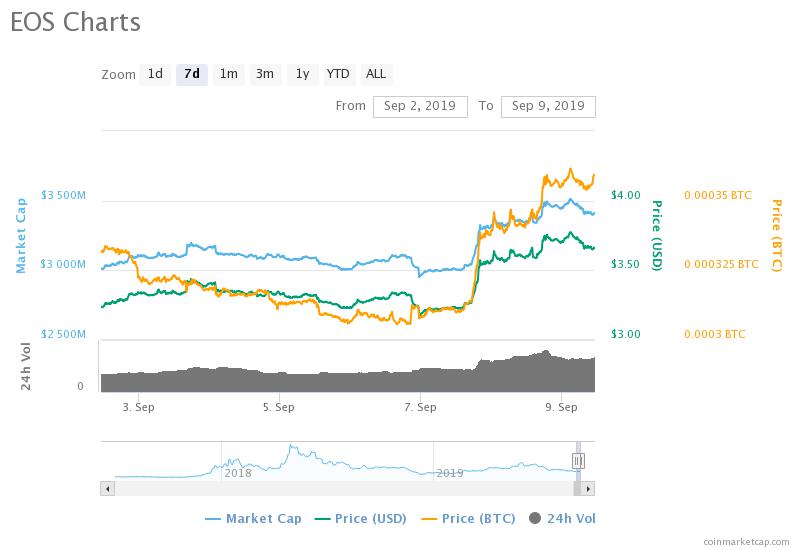Toggle the Price (BTC) series in legend
Viewport: 800px width, 550px height.
468,519
